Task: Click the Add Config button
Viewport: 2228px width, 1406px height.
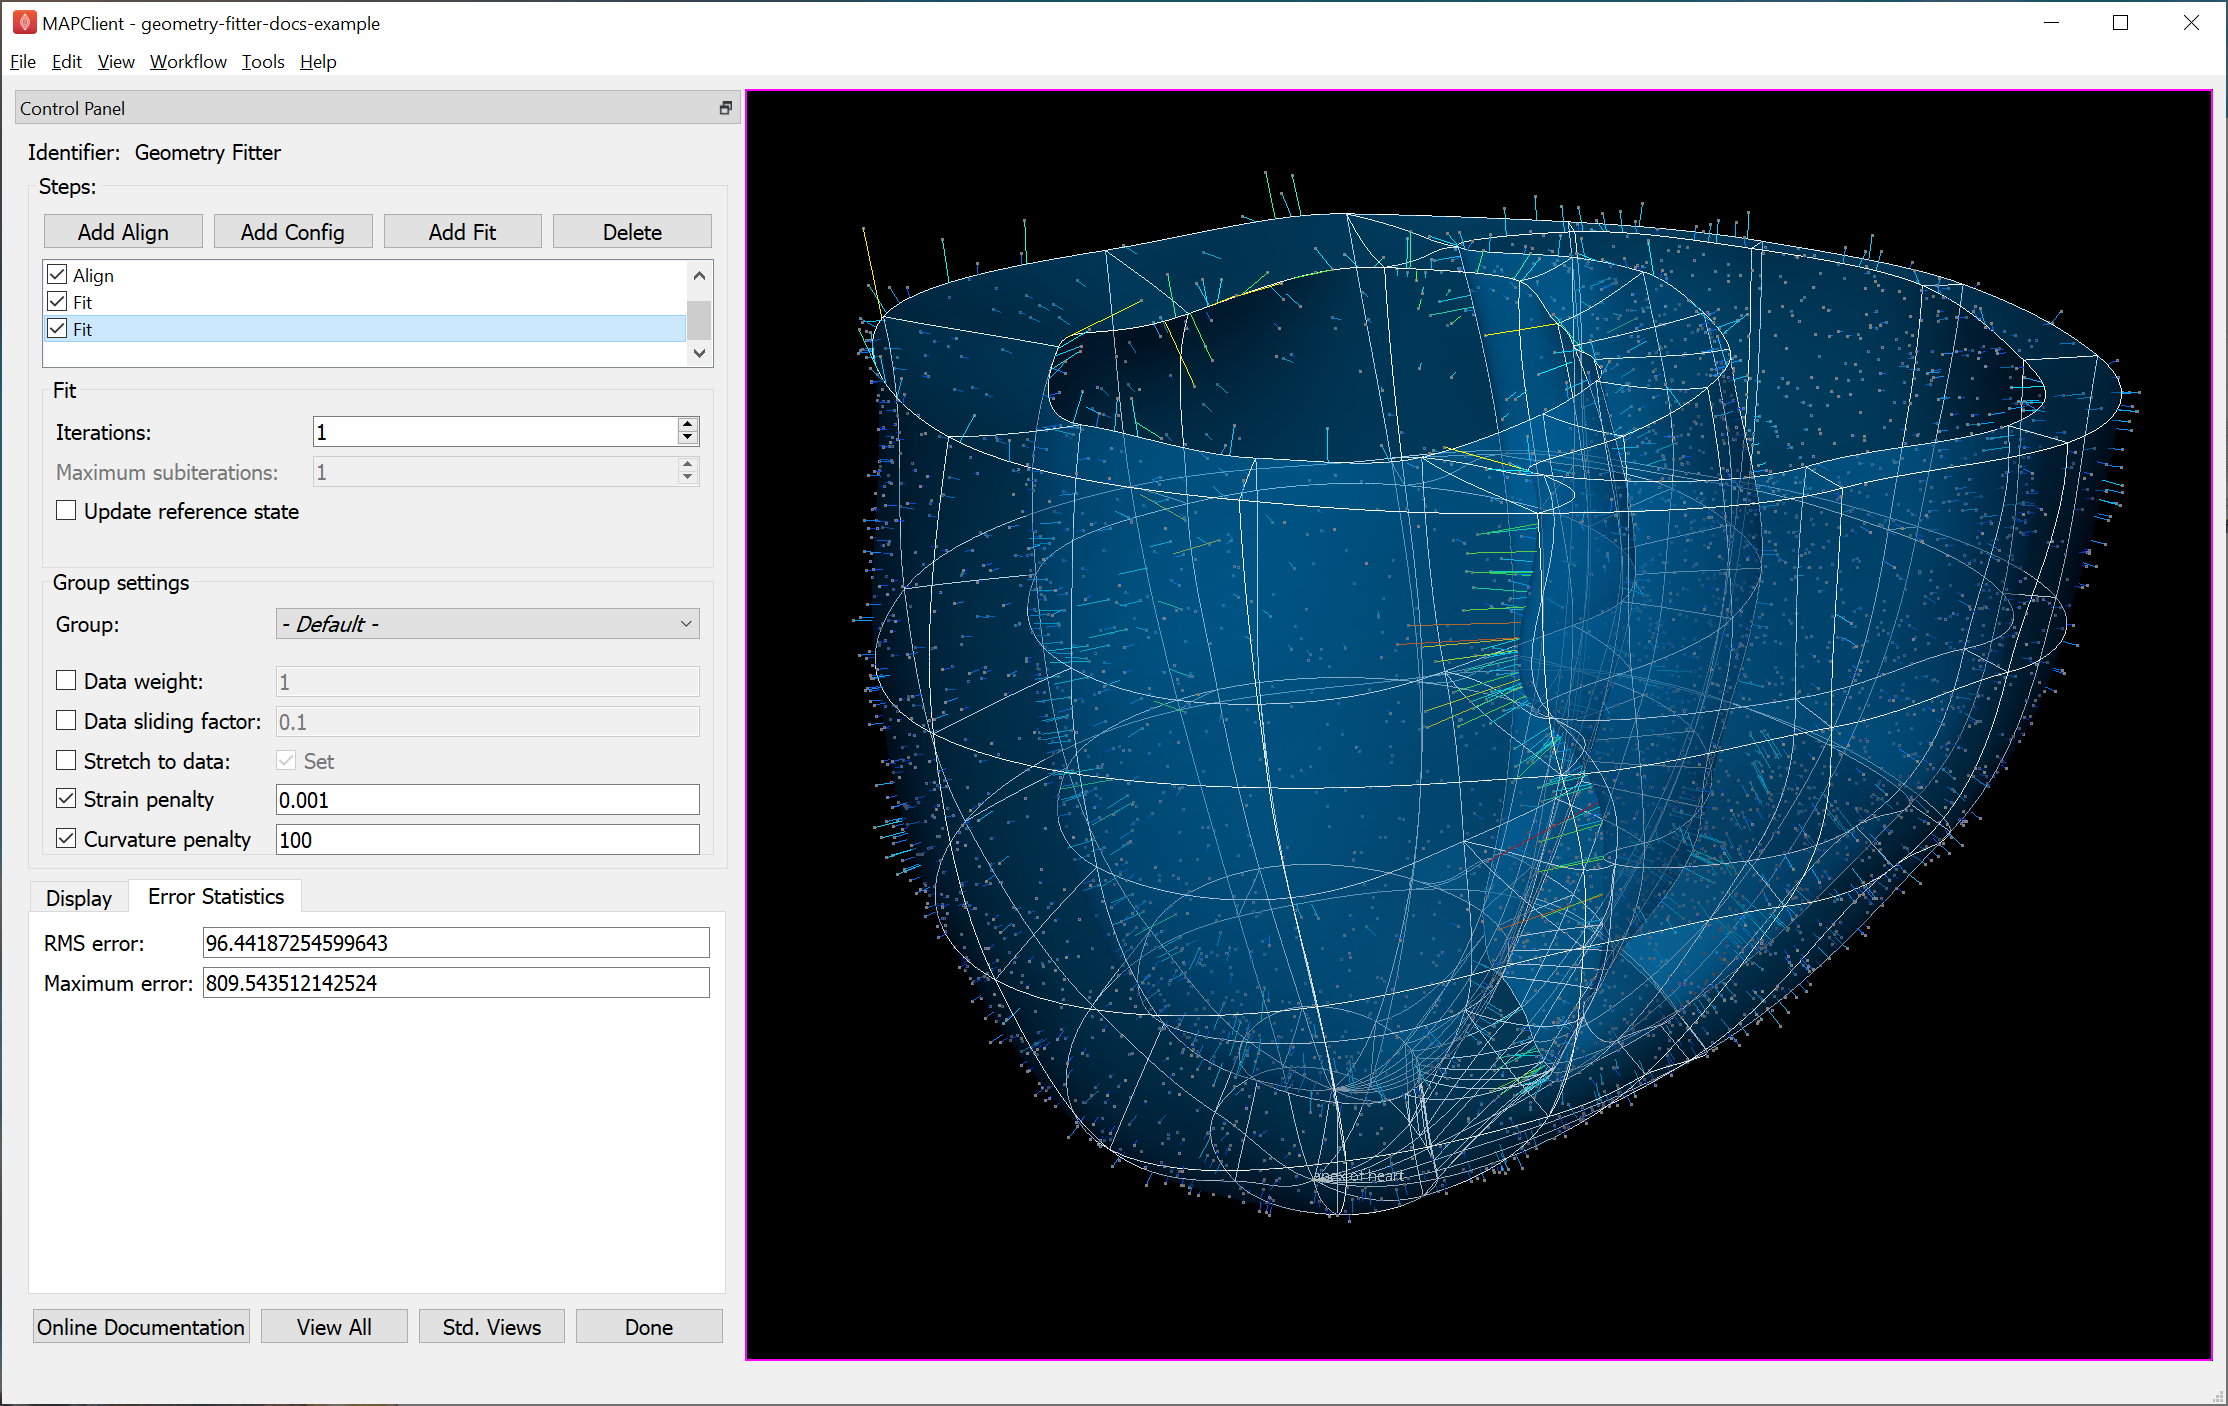Action: pyautogui.click(x=293, y=232)
